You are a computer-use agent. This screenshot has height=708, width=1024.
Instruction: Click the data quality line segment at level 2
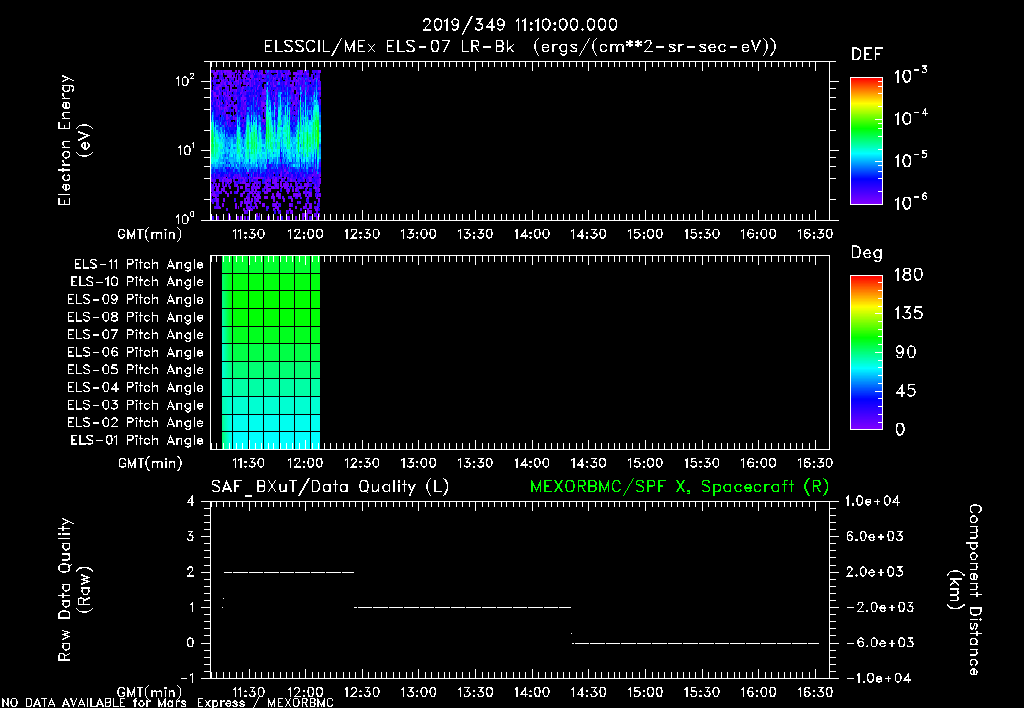point(289,572)
